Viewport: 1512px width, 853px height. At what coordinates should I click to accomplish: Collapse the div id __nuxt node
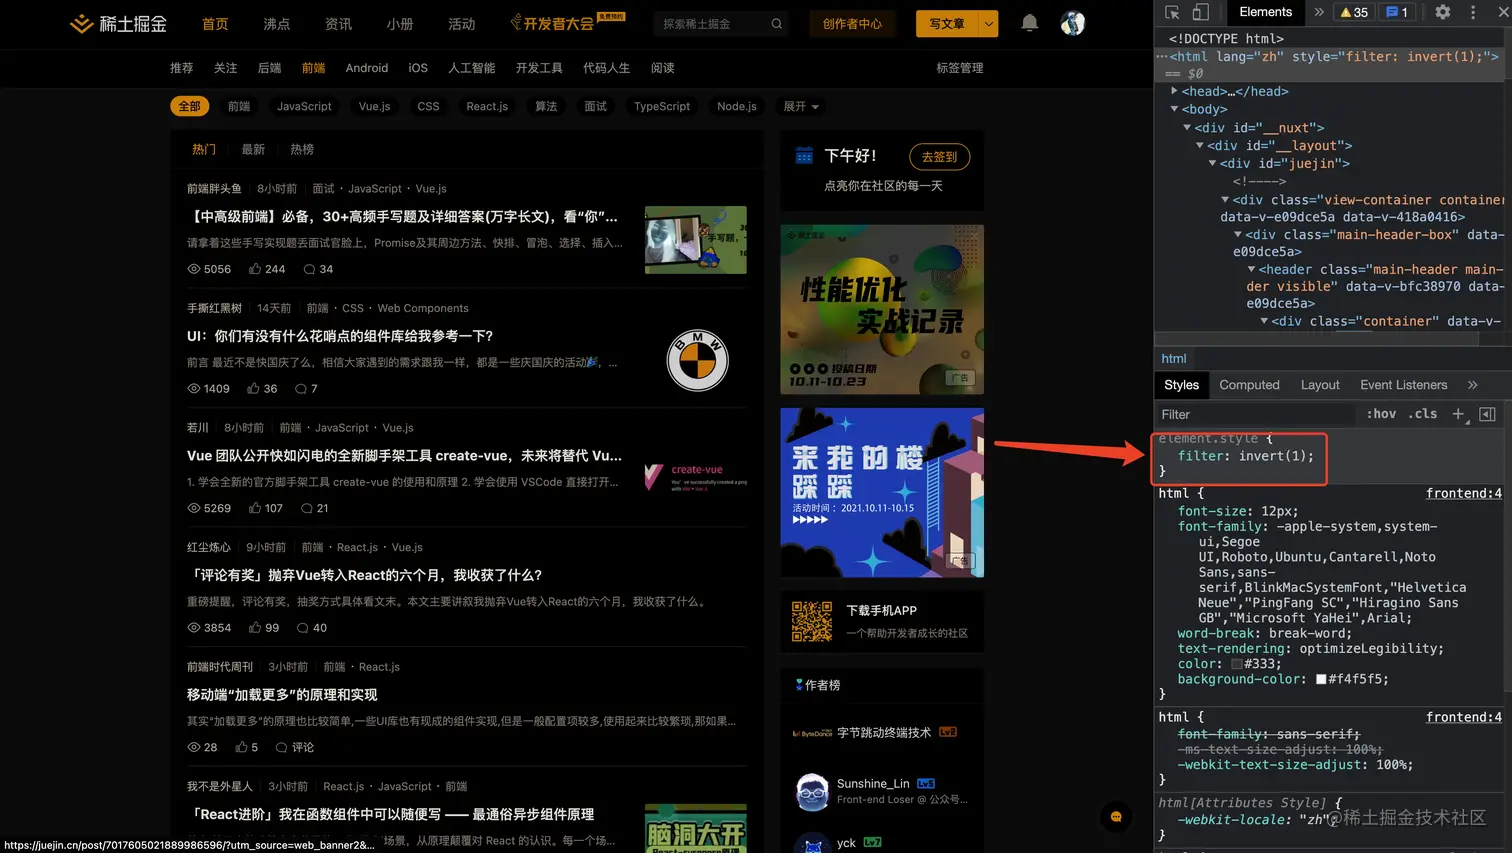pos(1187,128)
